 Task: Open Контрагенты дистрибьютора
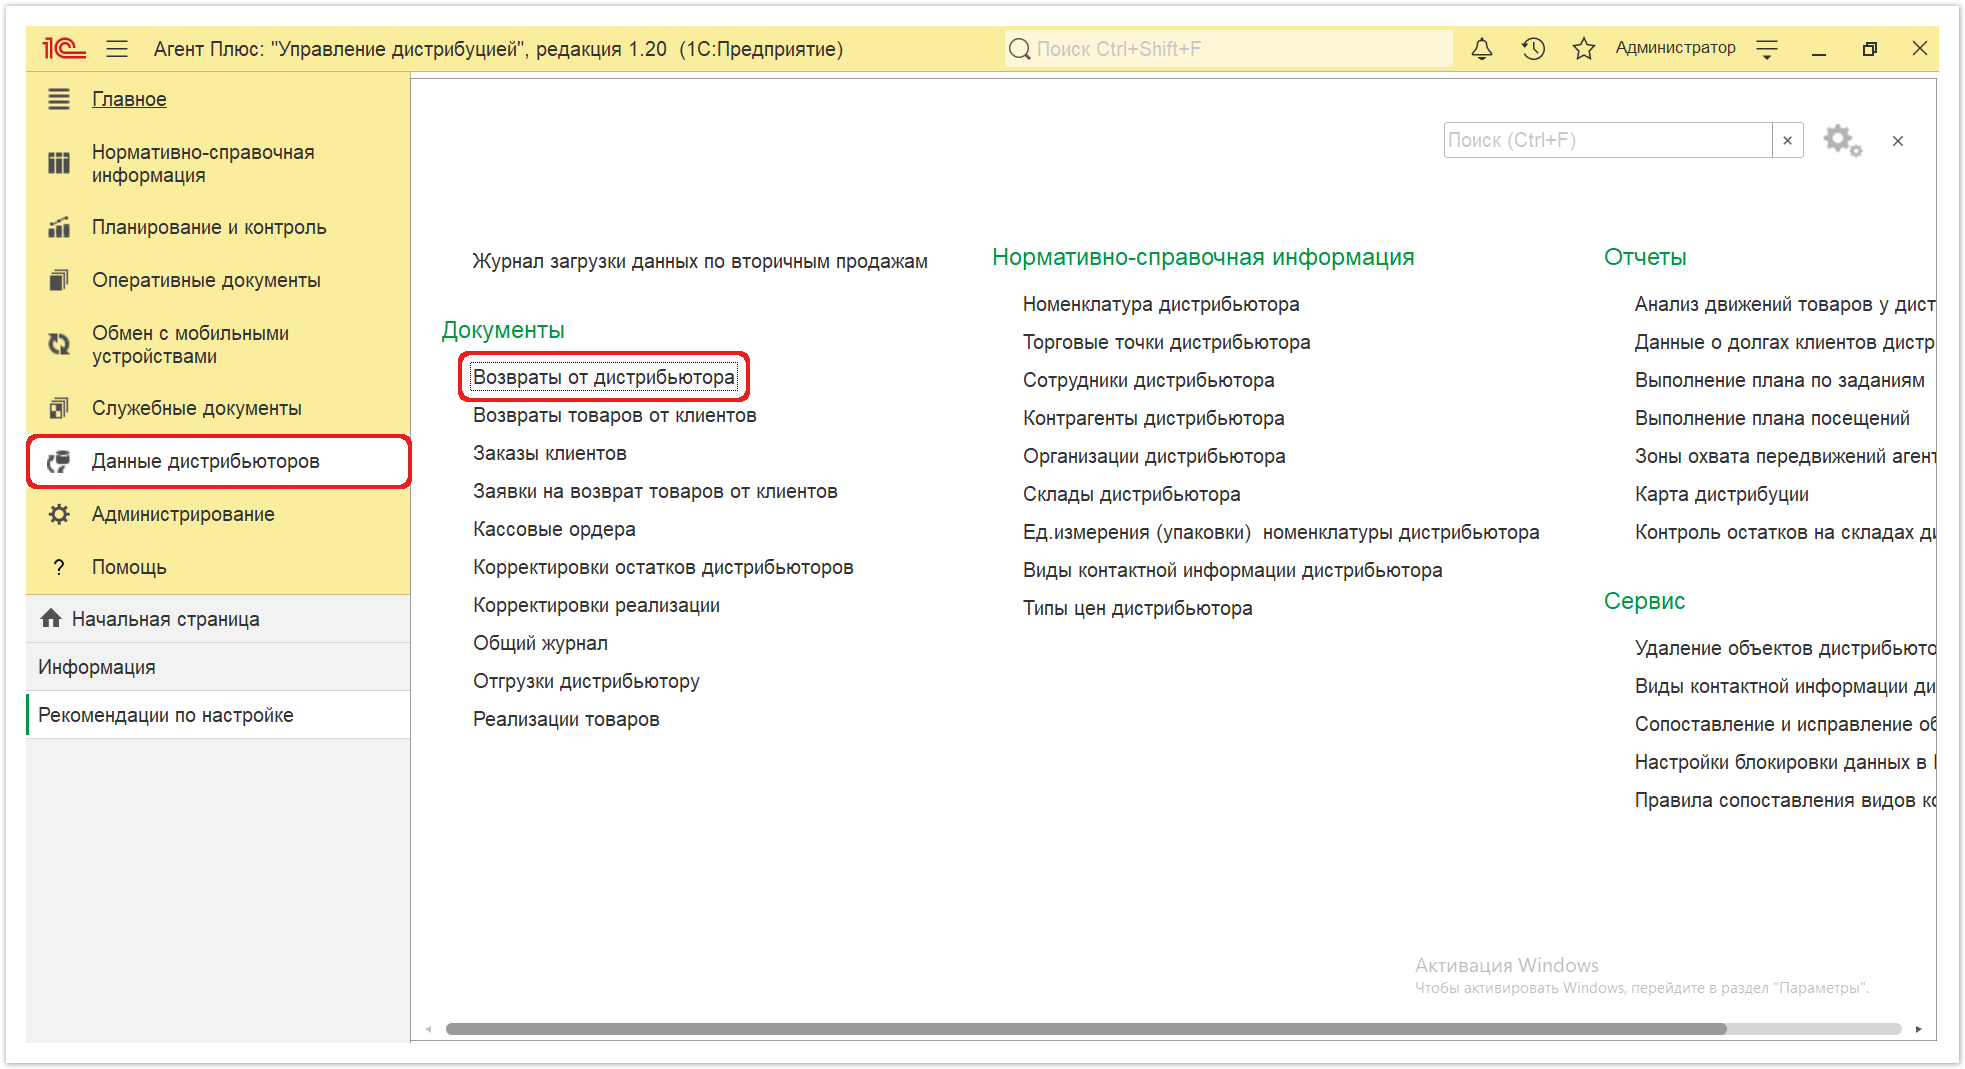pyautogui.click(x=1153, y=418)
